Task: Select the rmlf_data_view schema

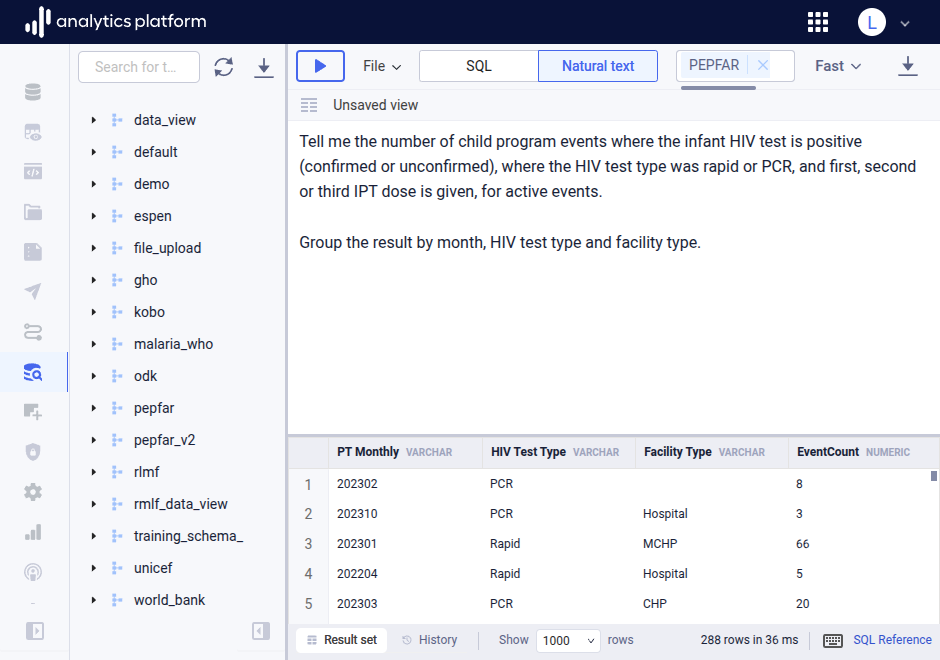Action: pos(180,504)
